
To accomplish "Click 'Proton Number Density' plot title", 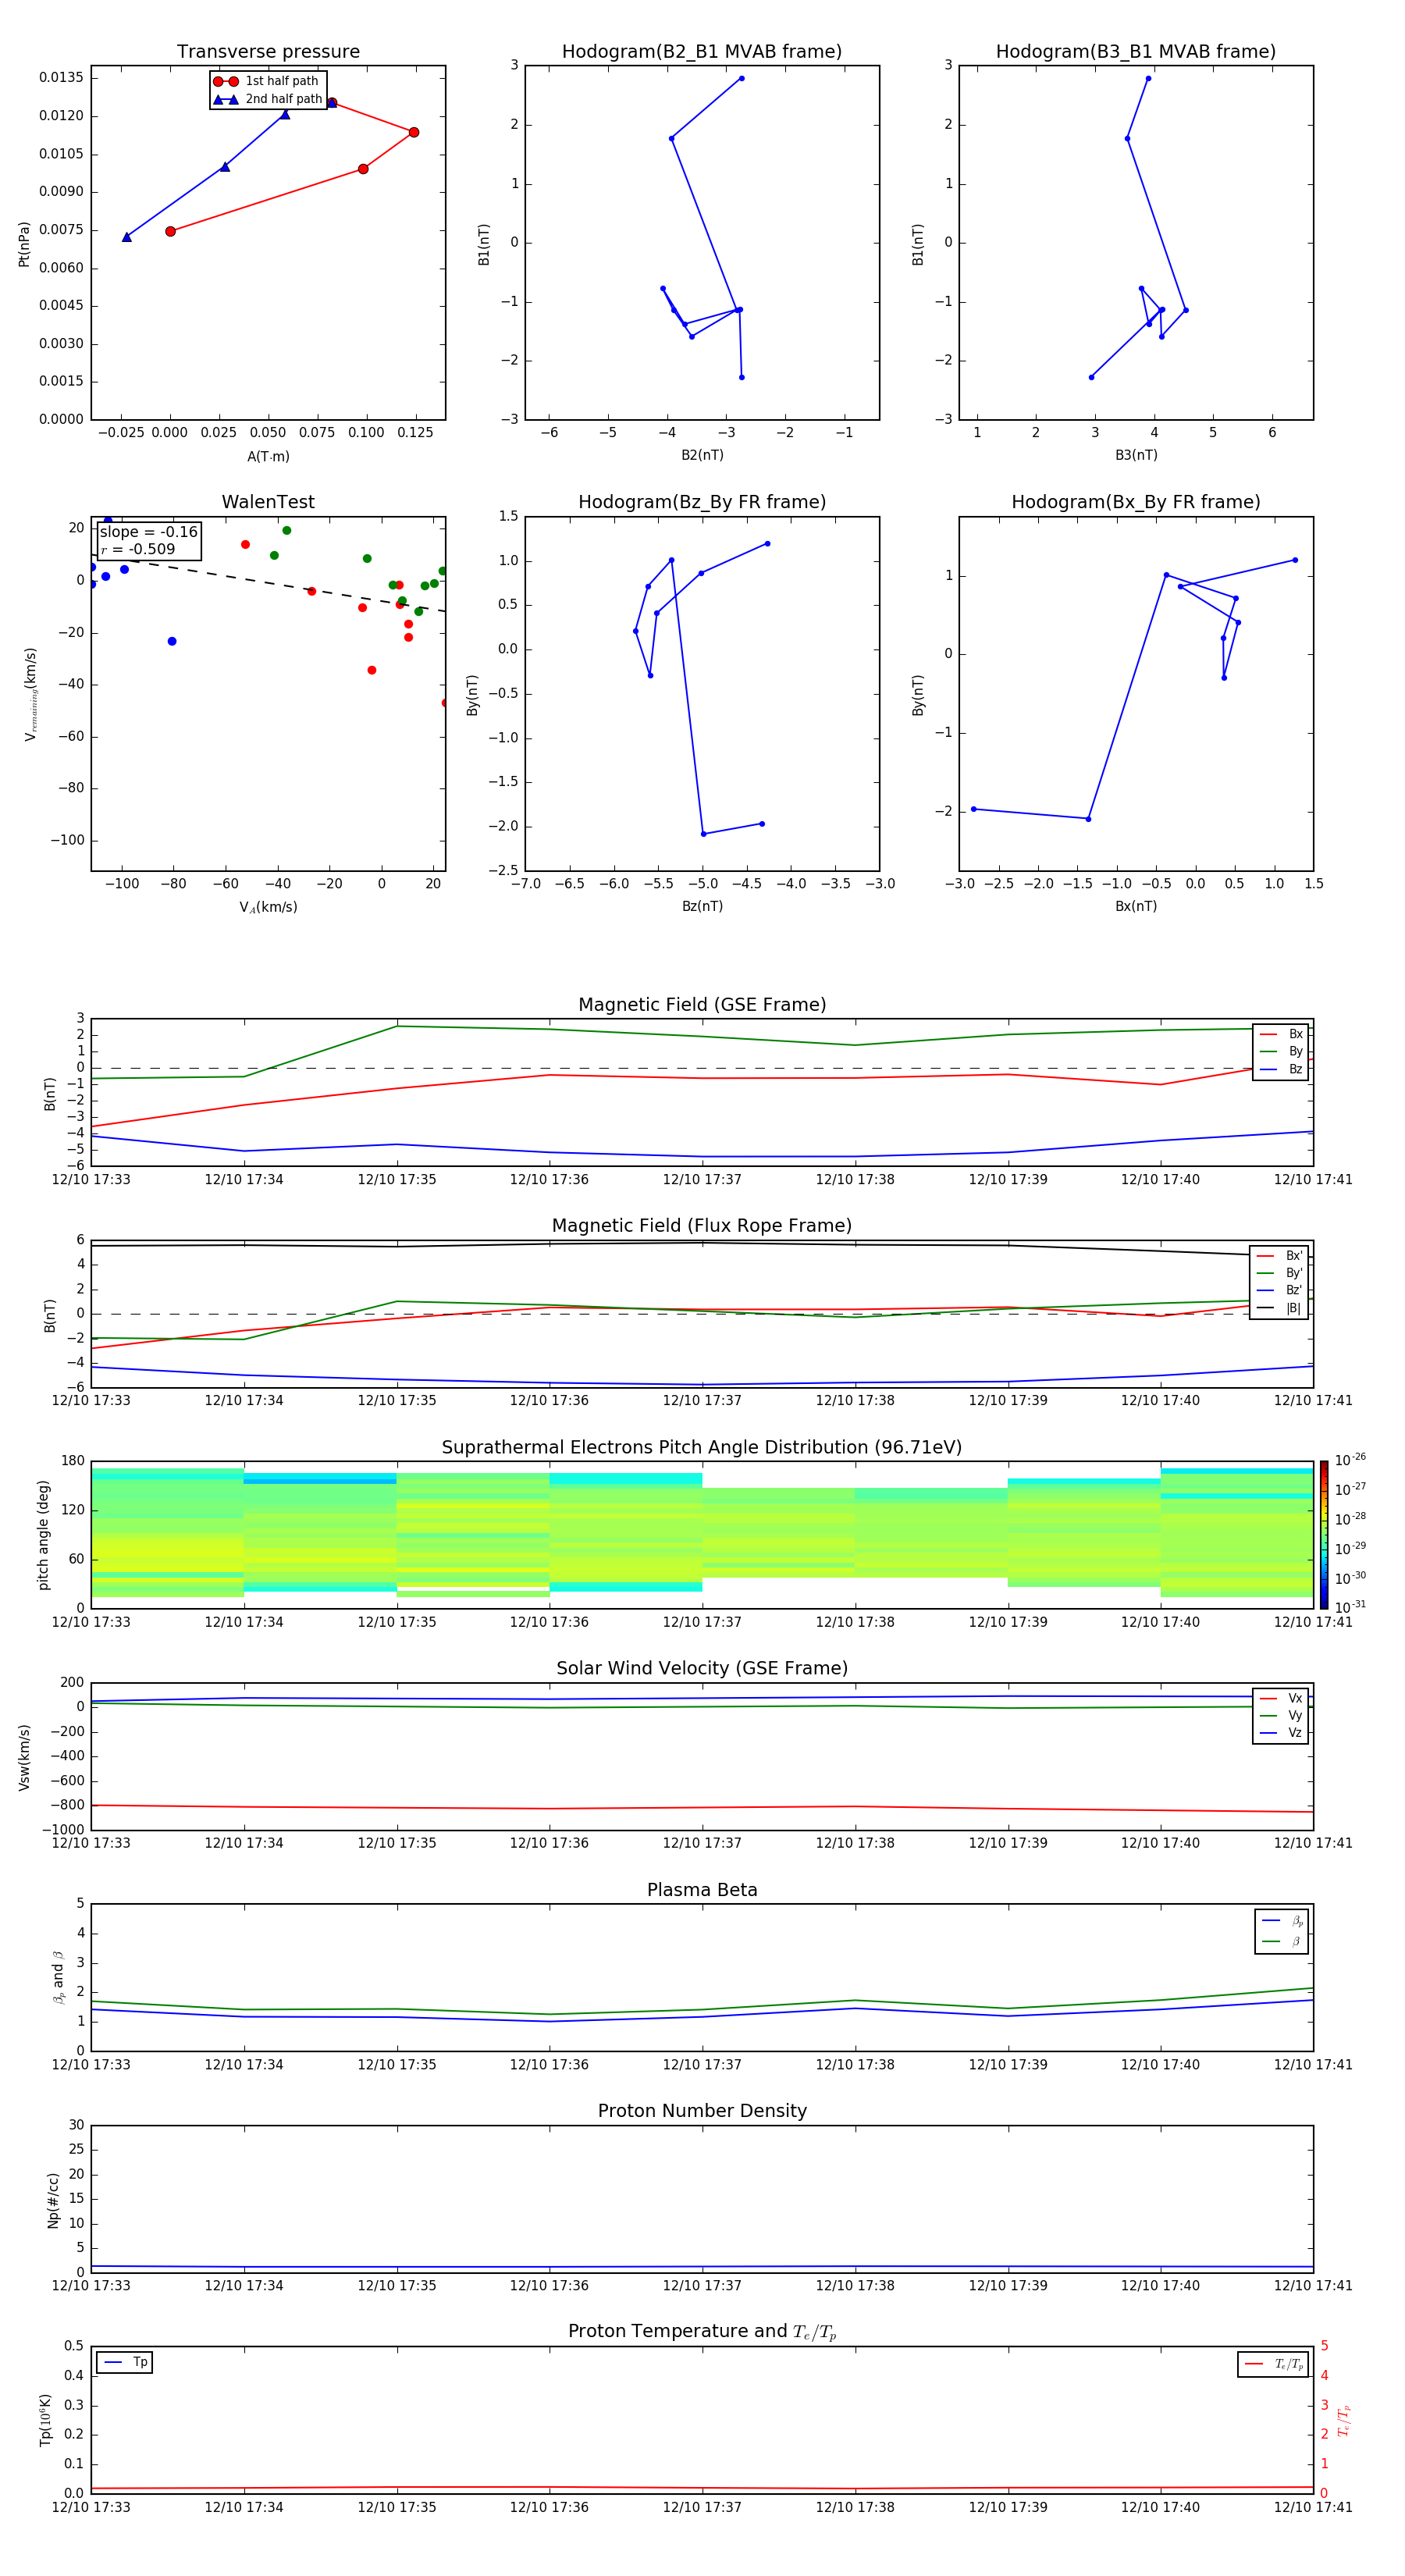I will [702, 2110].
